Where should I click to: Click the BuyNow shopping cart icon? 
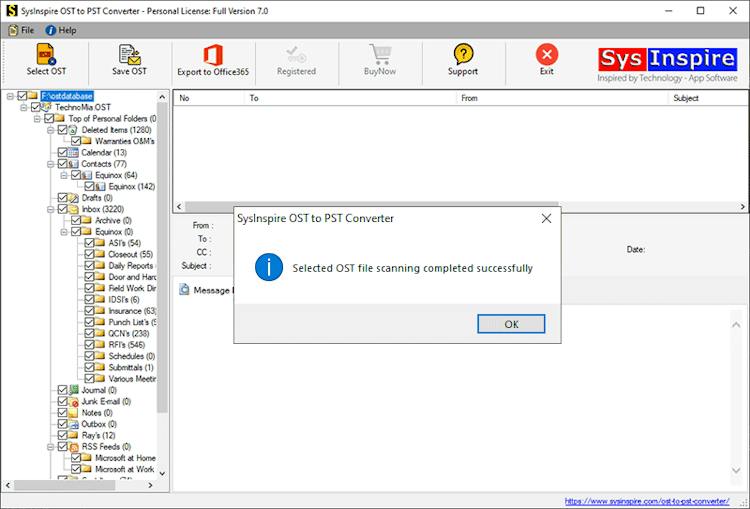pyautogui.click(x=380, y=54)
